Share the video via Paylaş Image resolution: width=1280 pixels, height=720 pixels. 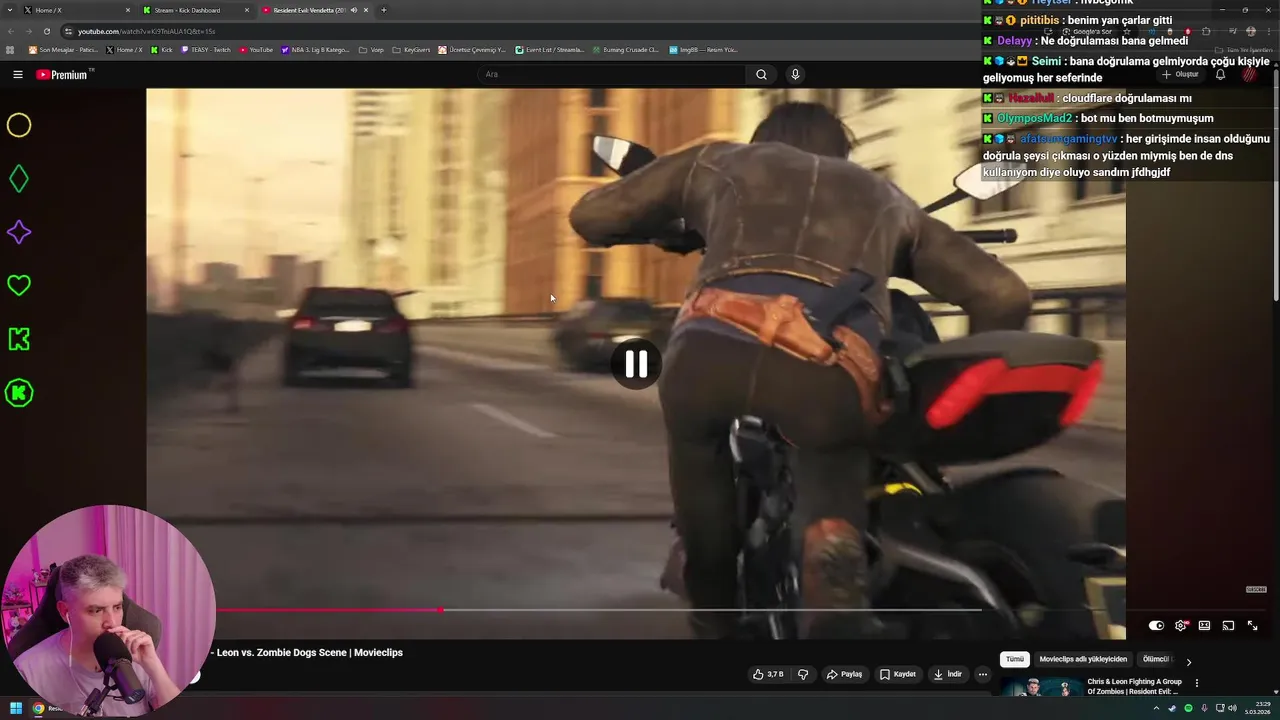pos(844,674)
